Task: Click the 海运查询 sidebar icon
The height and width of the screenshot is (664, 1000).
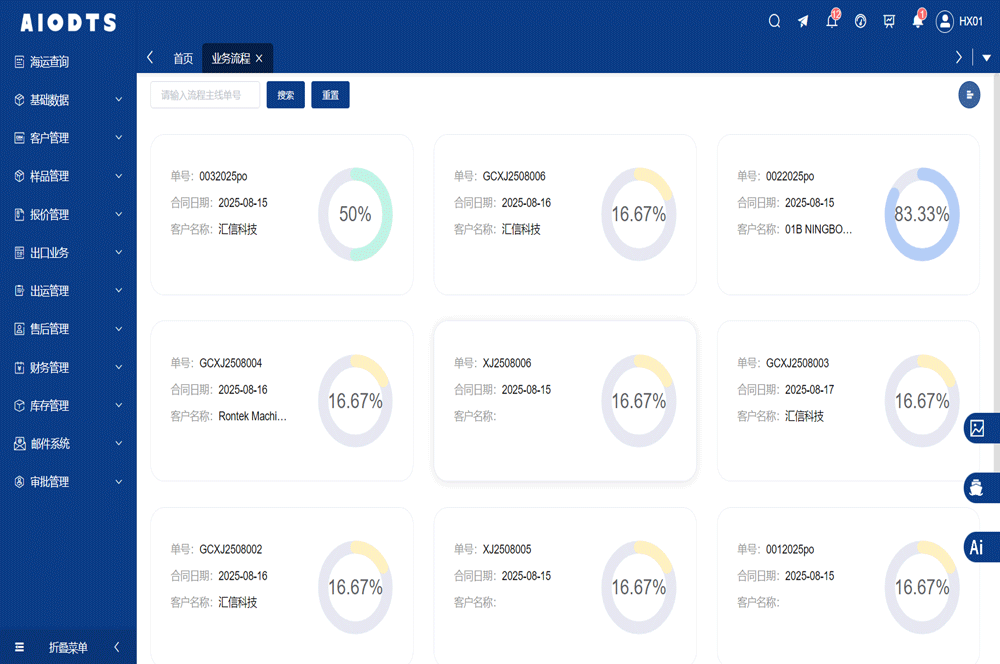Action: (19, 62)
